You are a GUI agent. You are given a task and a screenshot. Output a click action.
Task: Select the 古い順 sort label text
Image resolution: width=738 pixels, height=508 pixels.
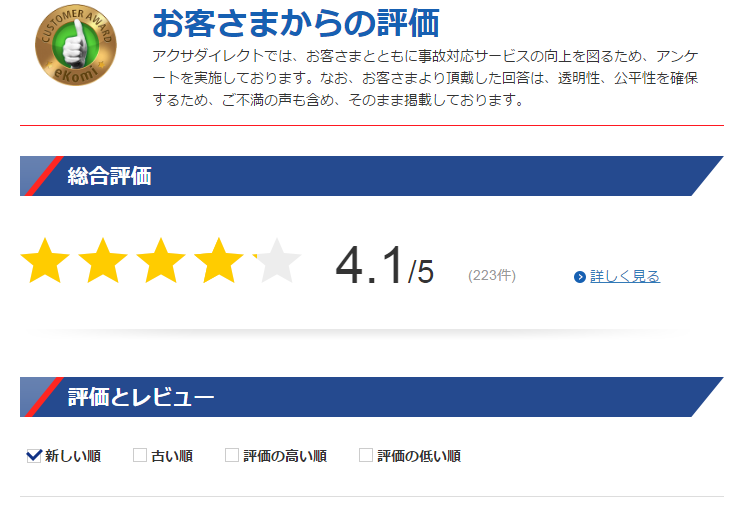point(172,456)
